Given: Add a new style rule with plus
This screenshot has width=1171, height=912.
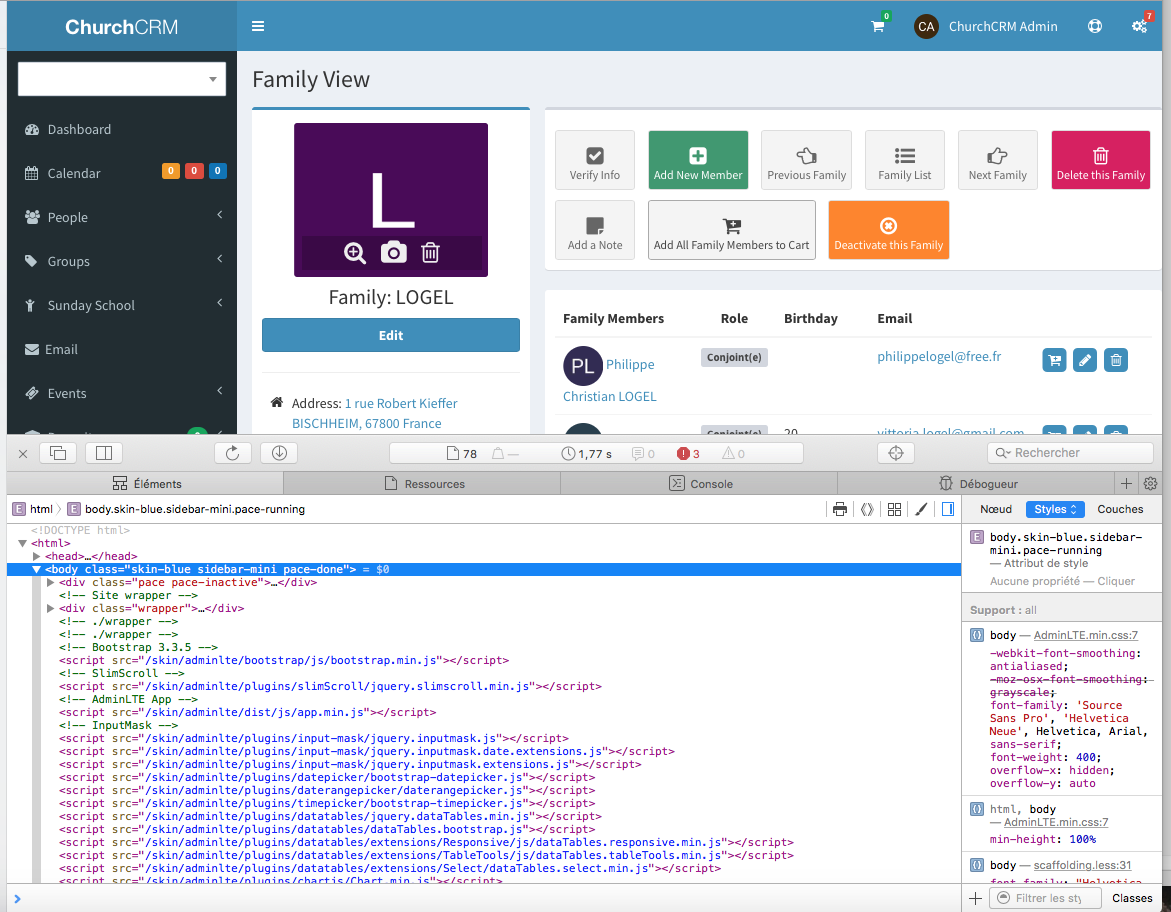Looking at the screenshot, I should tap(975, 898).
